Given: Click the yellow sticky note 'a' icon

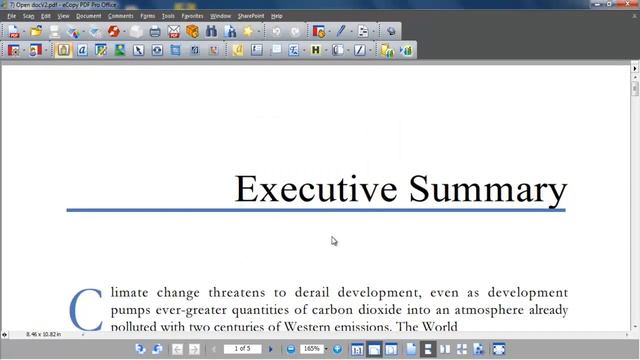Looking at the screenshot, I should (x=238, y=50).
